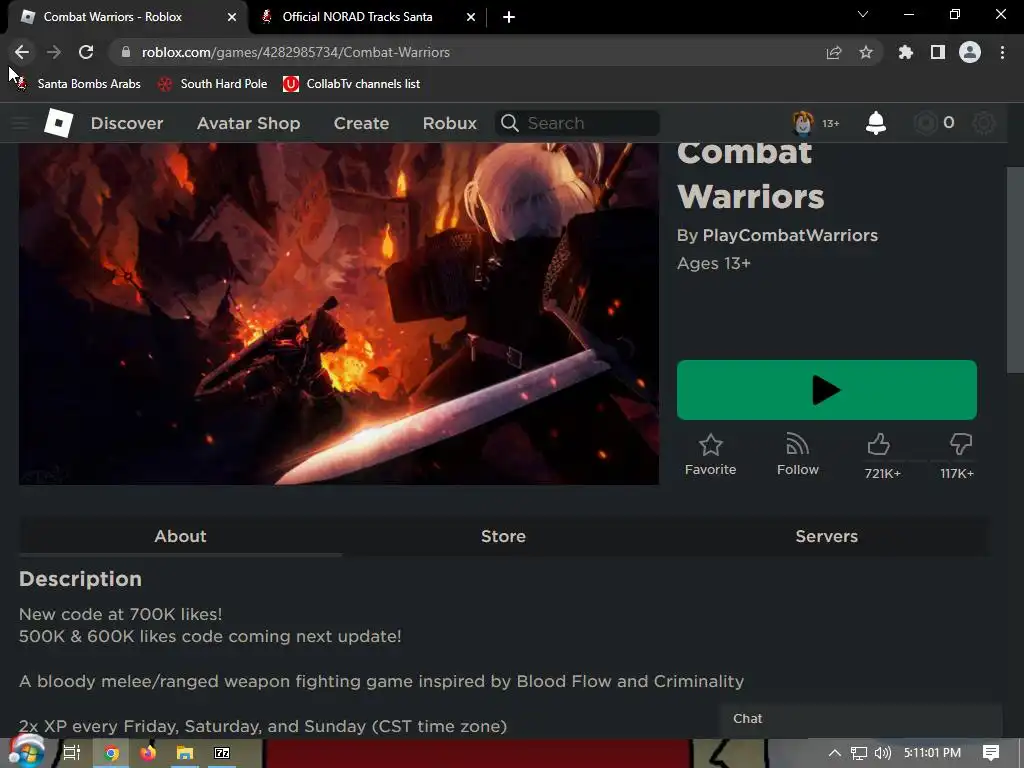Toggle the Chrome side panel
1024x768 pixels.
pyautogui.click(x=938, y=52)
